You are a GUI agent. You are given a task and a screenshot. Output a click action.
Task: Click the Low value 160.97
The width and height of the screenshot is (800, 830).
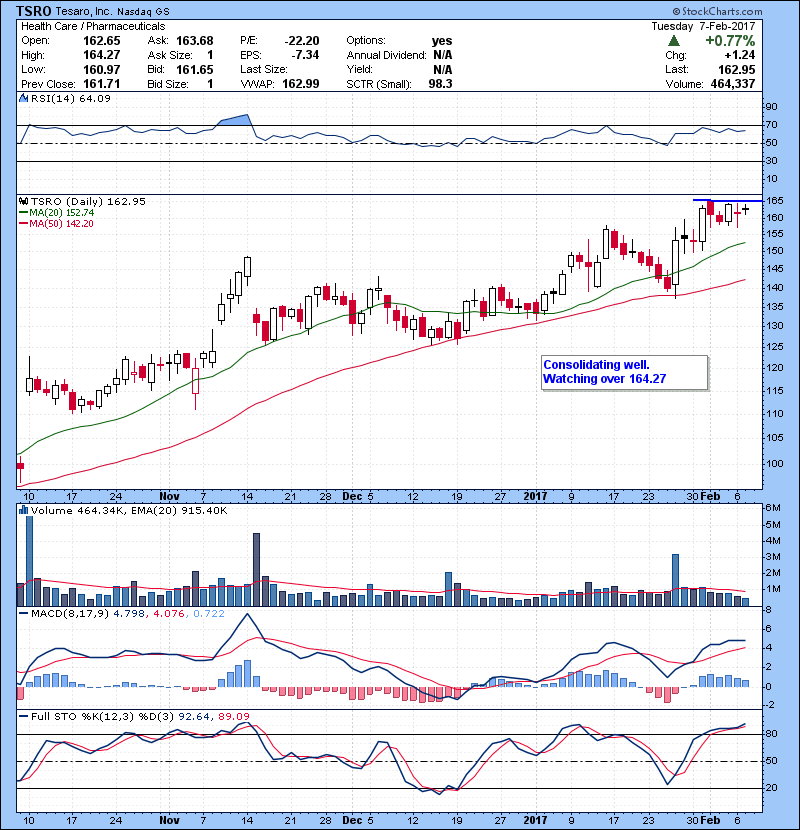[102, 69]
